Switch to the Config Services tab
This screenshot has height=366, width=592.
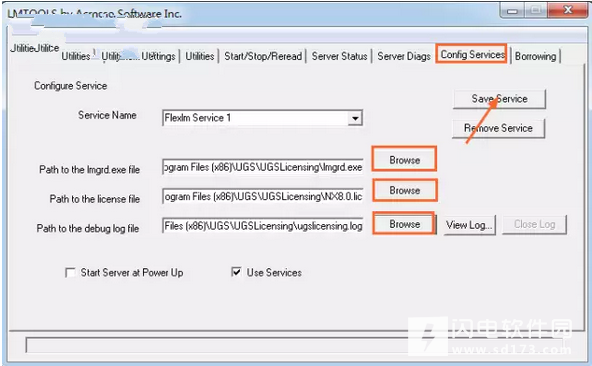pos(472,55)
